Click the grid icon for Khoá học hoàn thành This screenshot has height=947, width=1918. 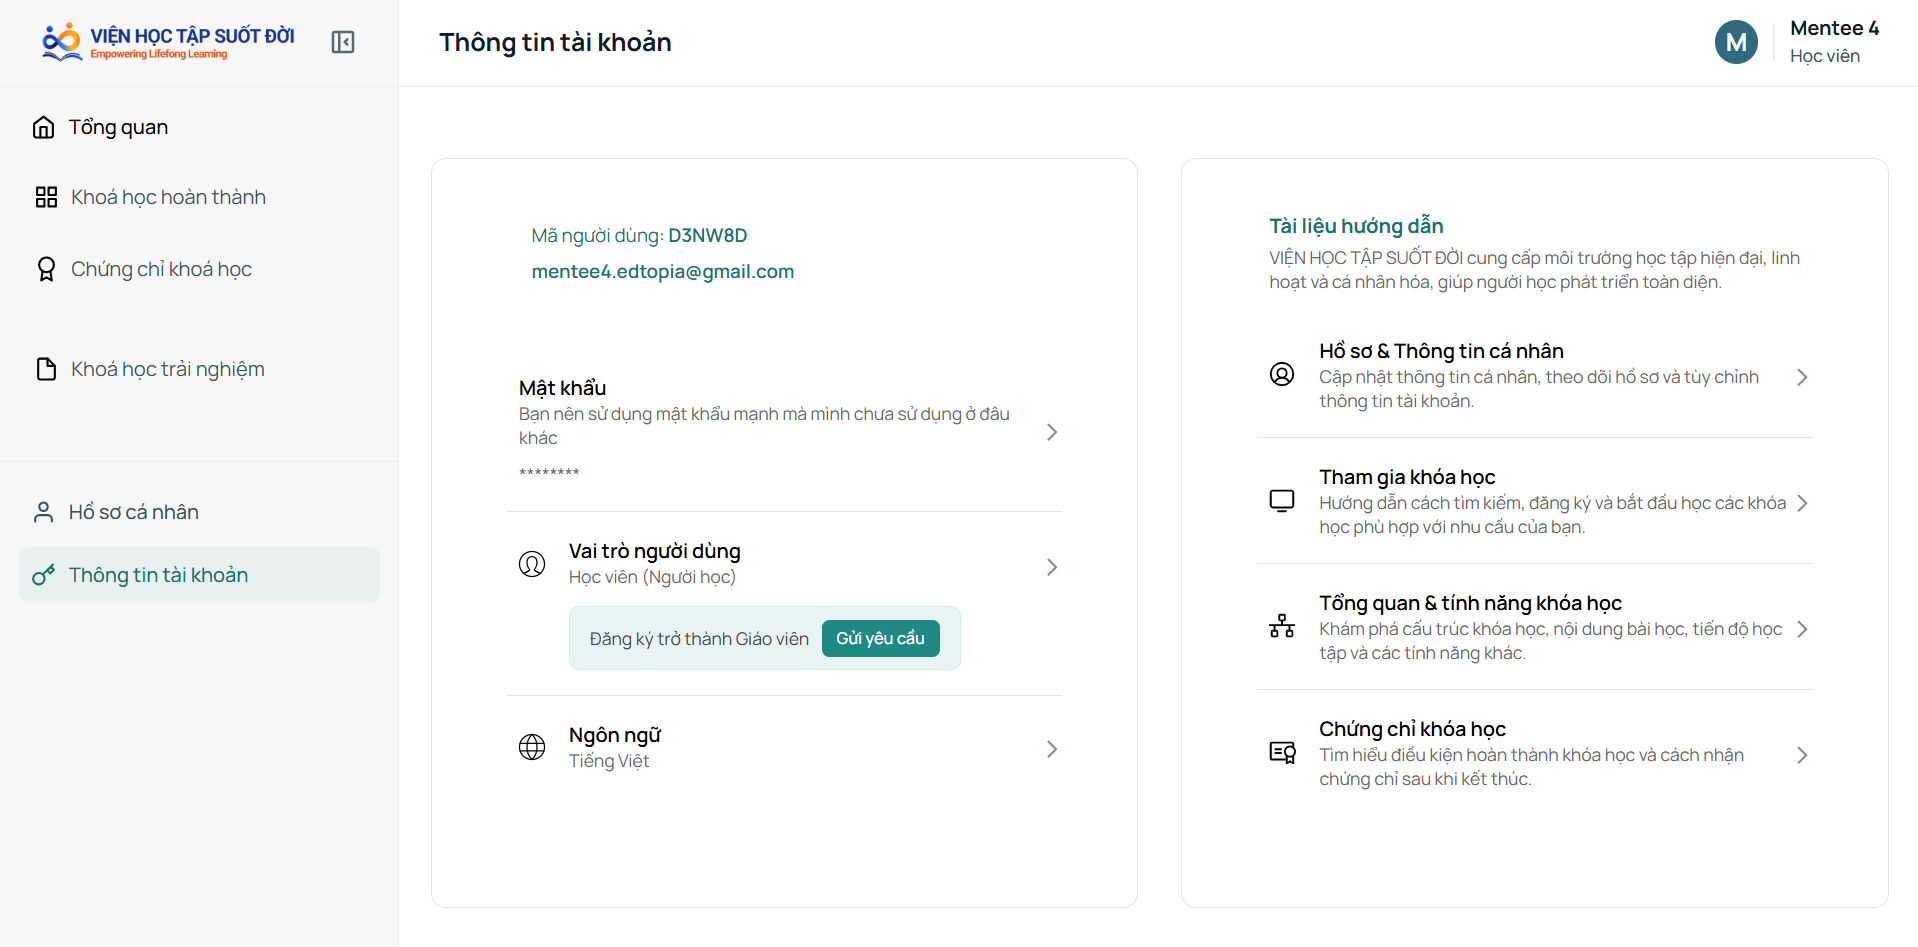46,197
